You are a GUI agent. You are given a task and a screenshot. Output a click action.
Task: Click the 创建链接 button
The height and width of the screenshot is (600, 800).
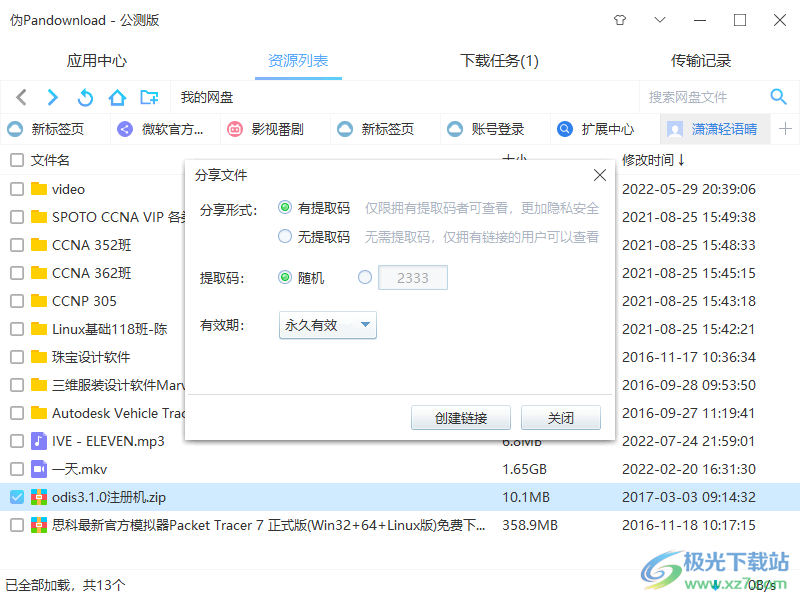[461, 417]
